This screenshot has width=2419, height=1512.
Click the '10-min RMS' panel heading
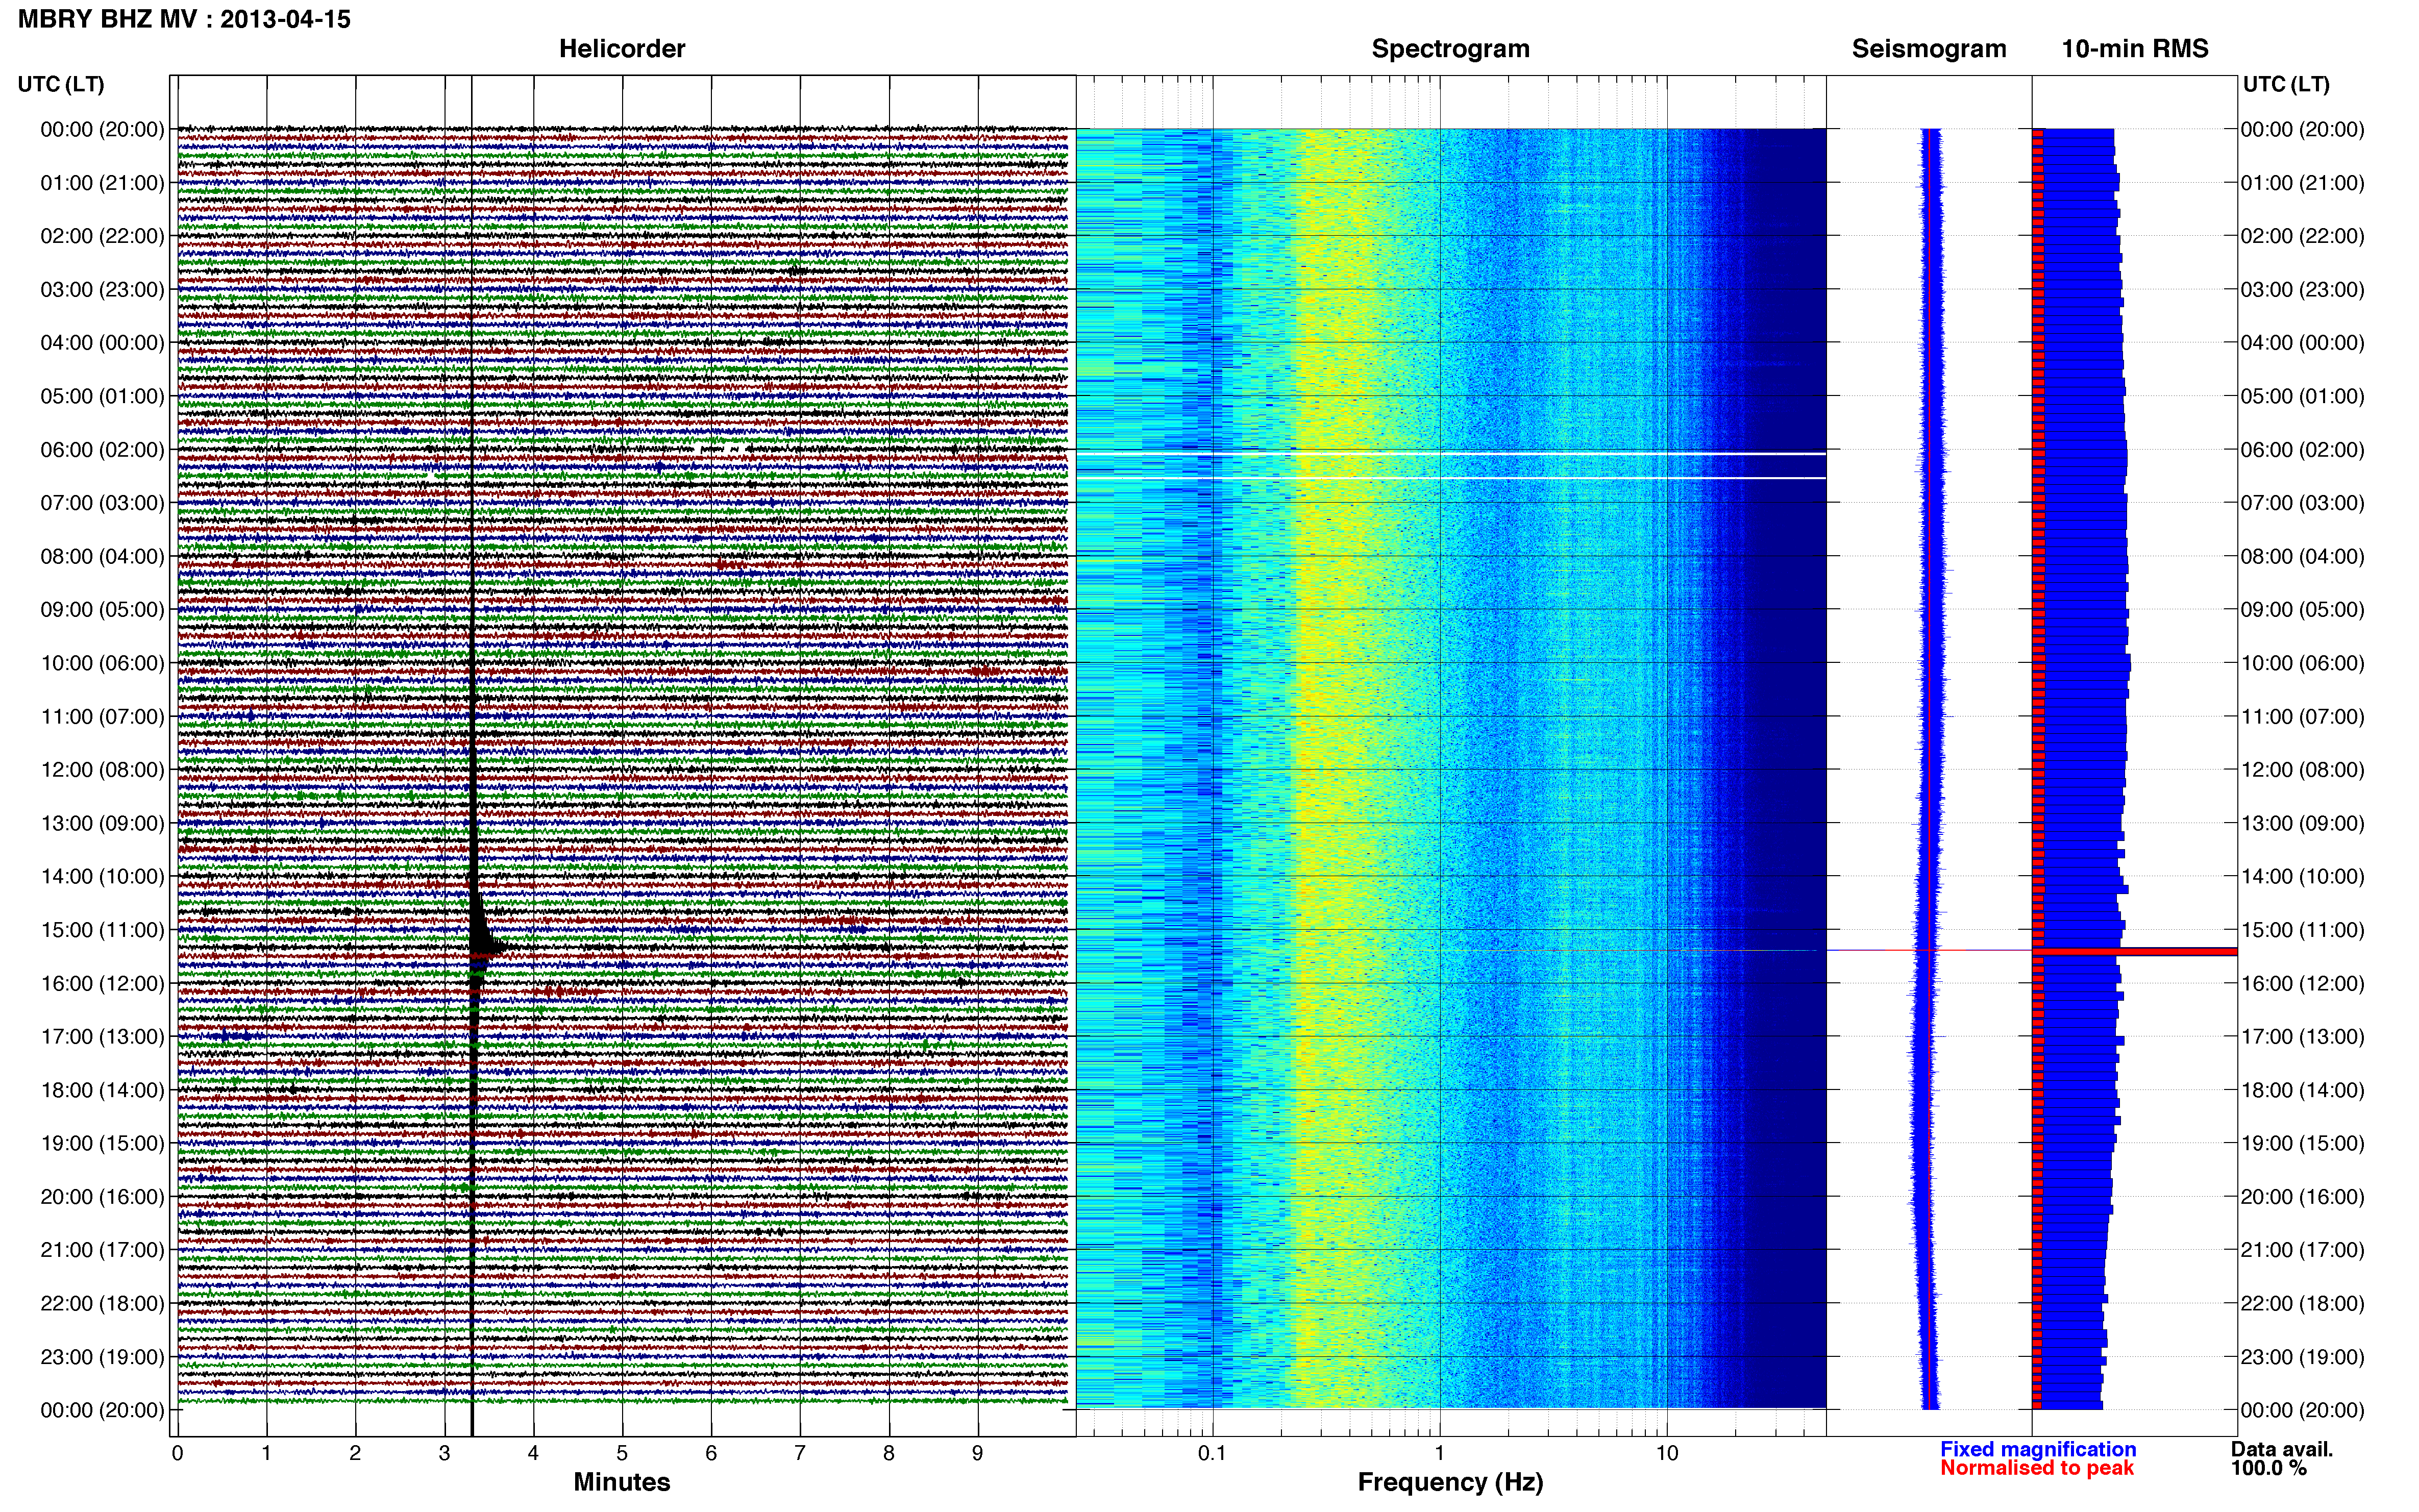pyautogui.click(x=2135, y=49)
